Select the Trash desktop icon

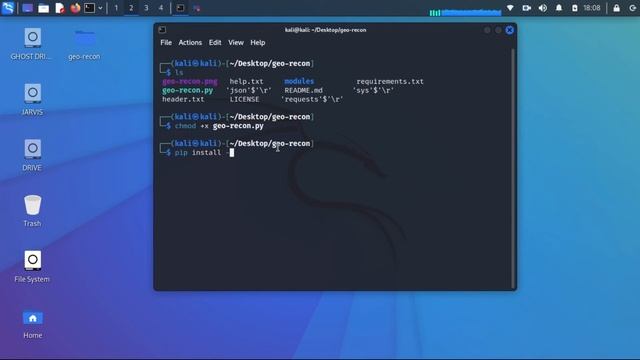click(32, 211)
